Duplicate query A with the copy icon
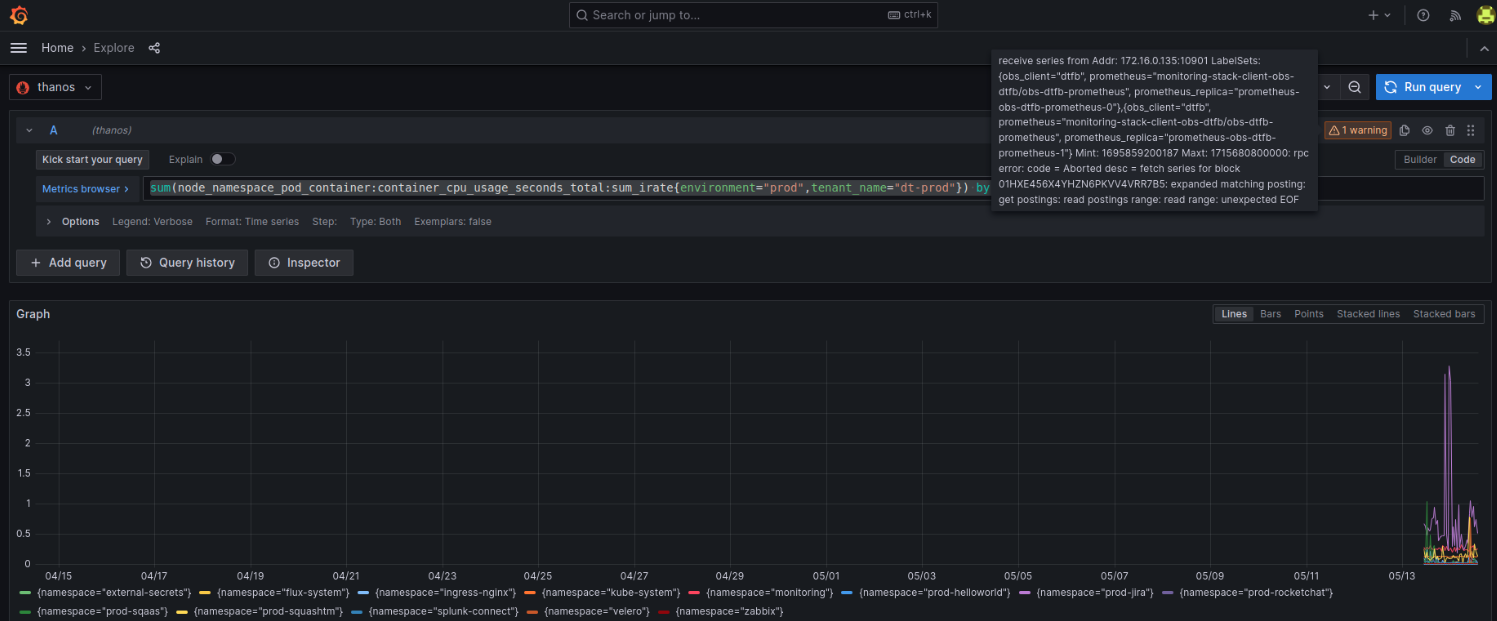The width and height of the screenshot is (1497, 621). click(1405, 130)
